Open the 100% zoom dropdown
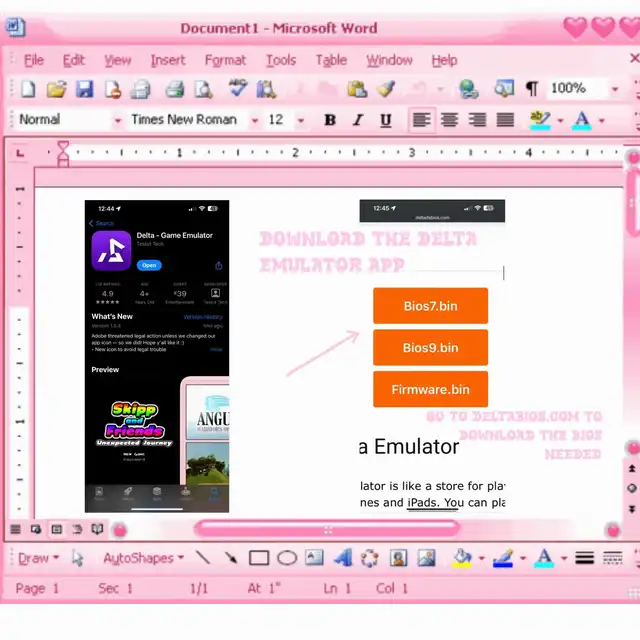 point(614,89)
